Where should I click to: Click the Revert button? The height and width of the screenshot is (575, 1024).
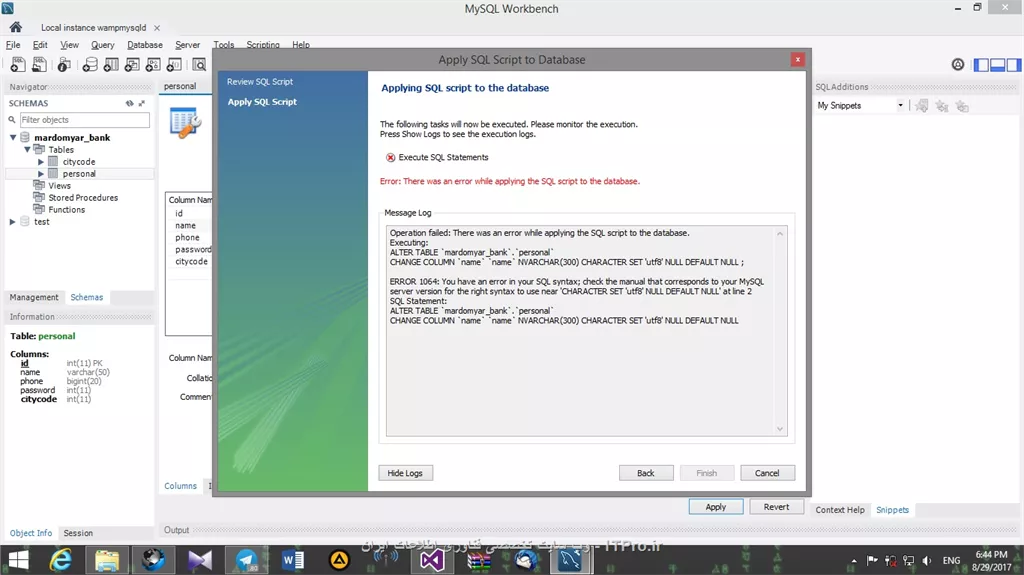click(x=776, y=506)
